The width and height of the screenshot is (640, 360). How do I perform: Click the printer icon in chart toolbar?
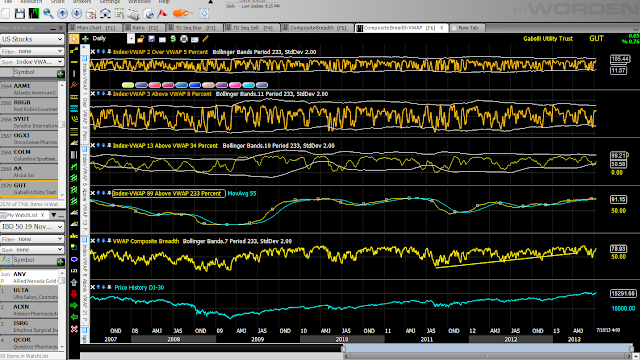[184, 39]
